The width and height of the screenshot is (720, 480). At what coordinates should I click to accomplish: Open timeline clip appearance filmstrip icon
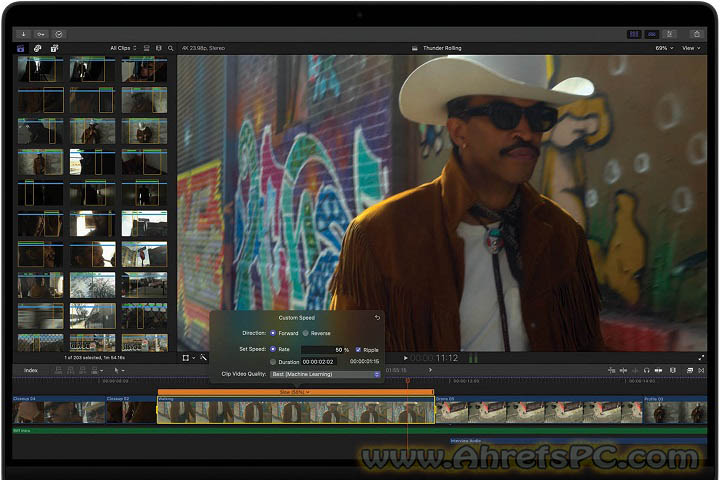(x=673, y=370)
